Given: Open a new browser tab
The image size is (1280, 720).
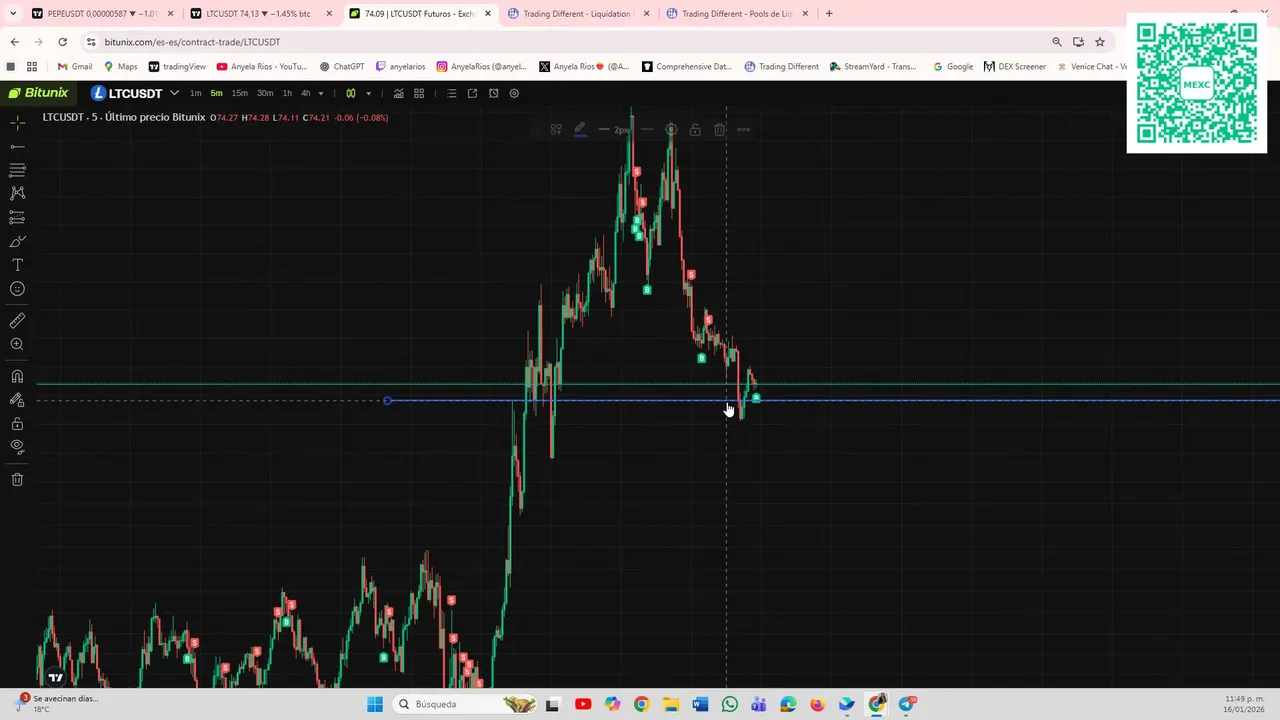Looking at the screenshot, I should point(829,14).
